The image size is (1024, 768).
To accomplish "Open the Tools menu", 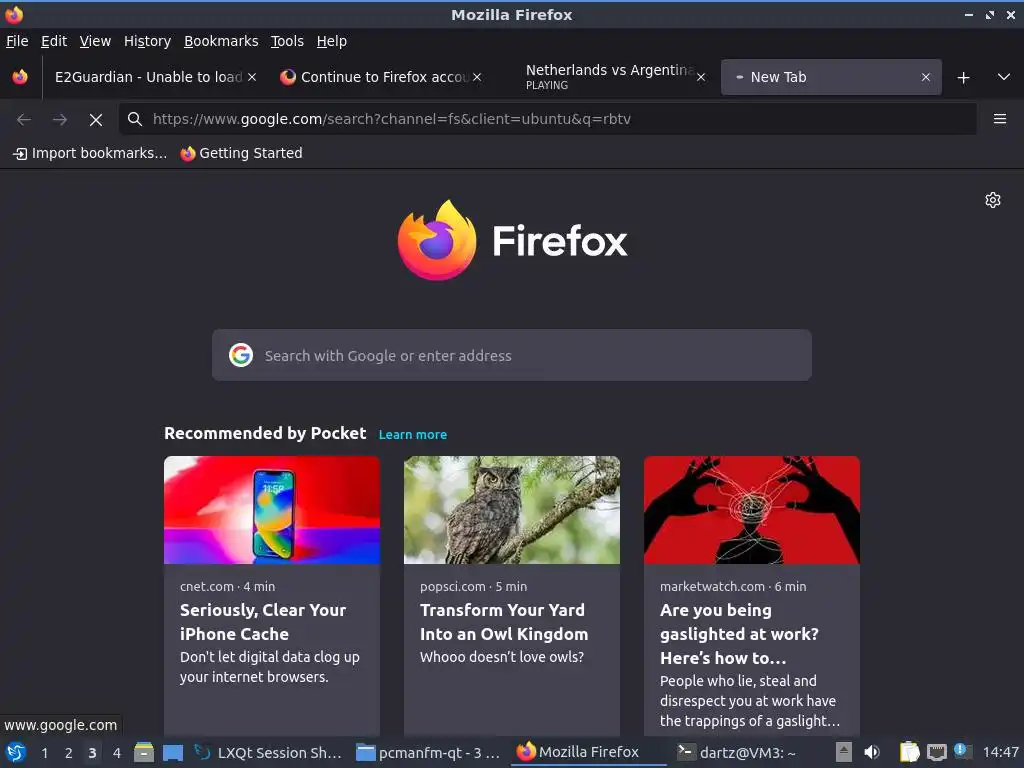I will coord(287,41).
